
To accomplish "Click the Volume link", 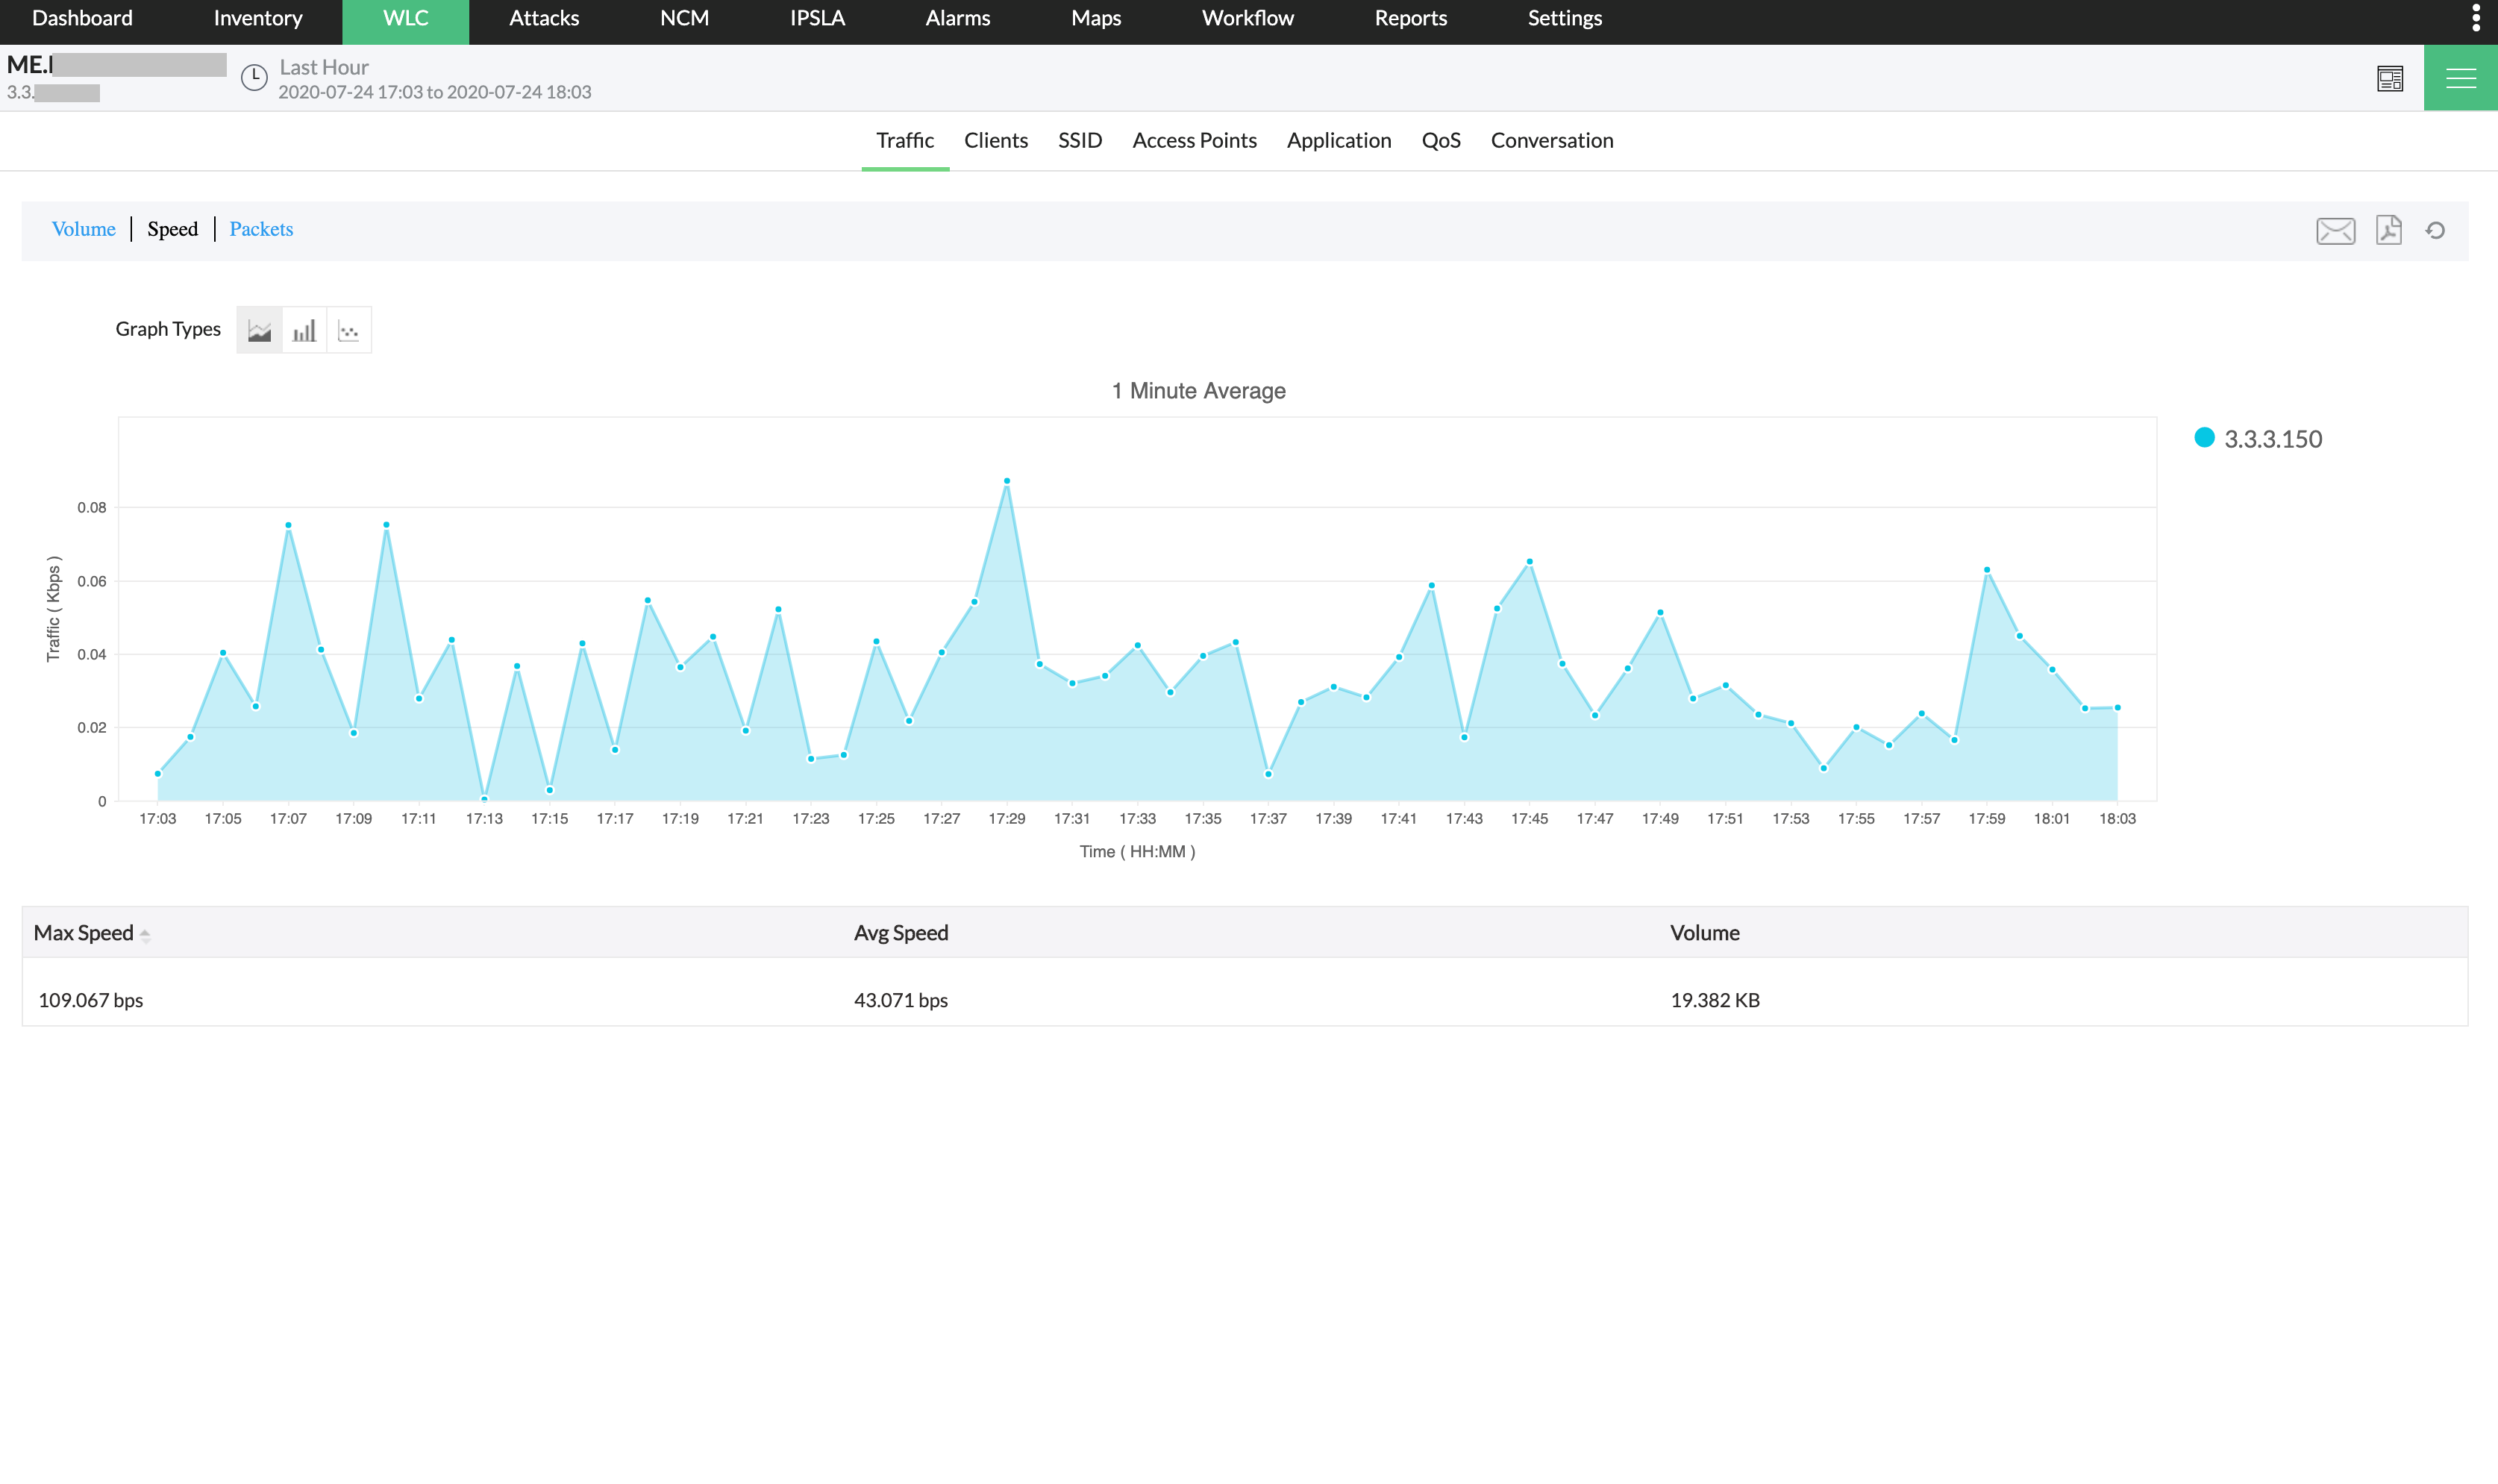I will (83, 229).
